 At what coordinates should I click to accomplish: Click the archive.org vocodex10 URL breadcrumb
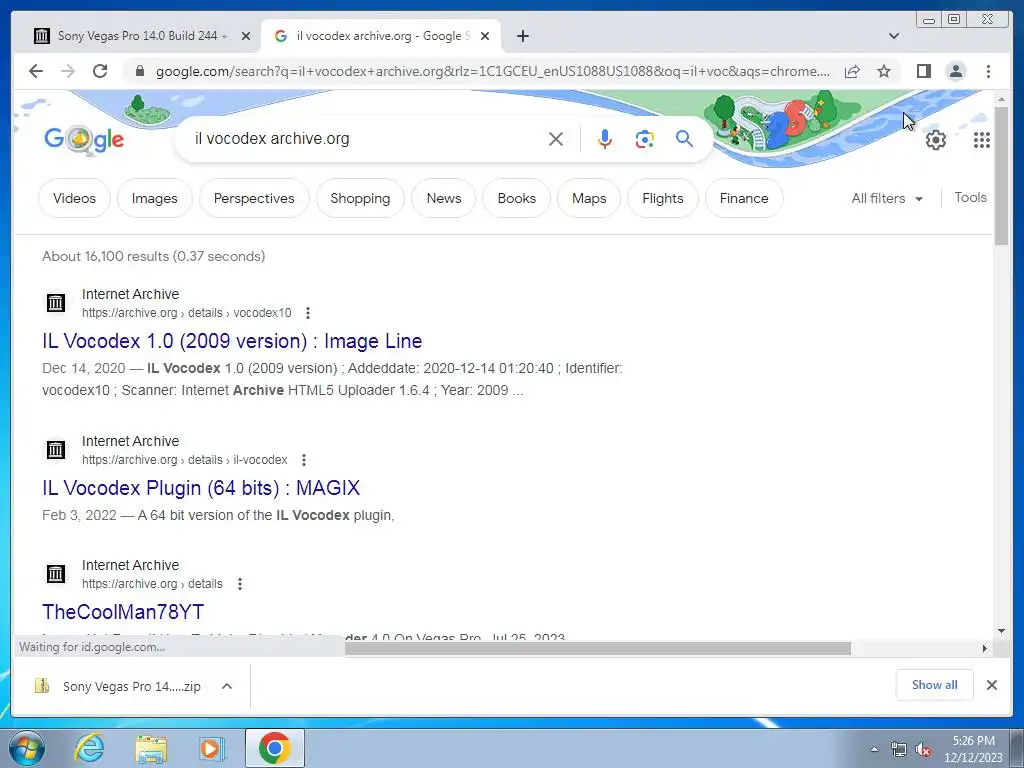[x=187, y=313]
